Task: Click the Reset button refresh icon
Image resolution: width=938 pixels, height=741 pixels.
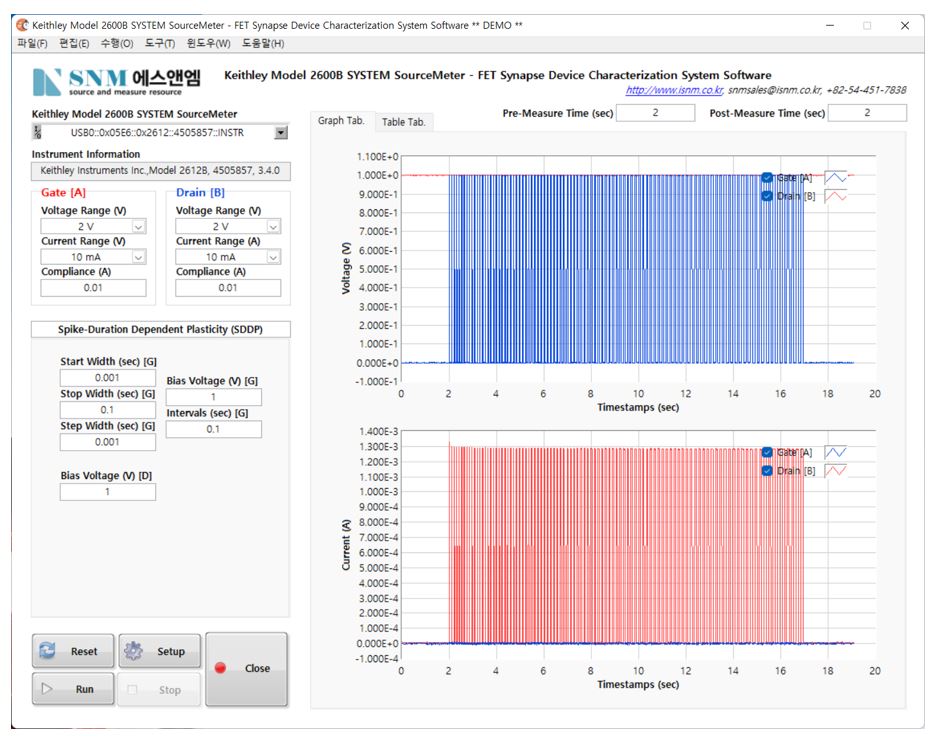Action: 48,651
